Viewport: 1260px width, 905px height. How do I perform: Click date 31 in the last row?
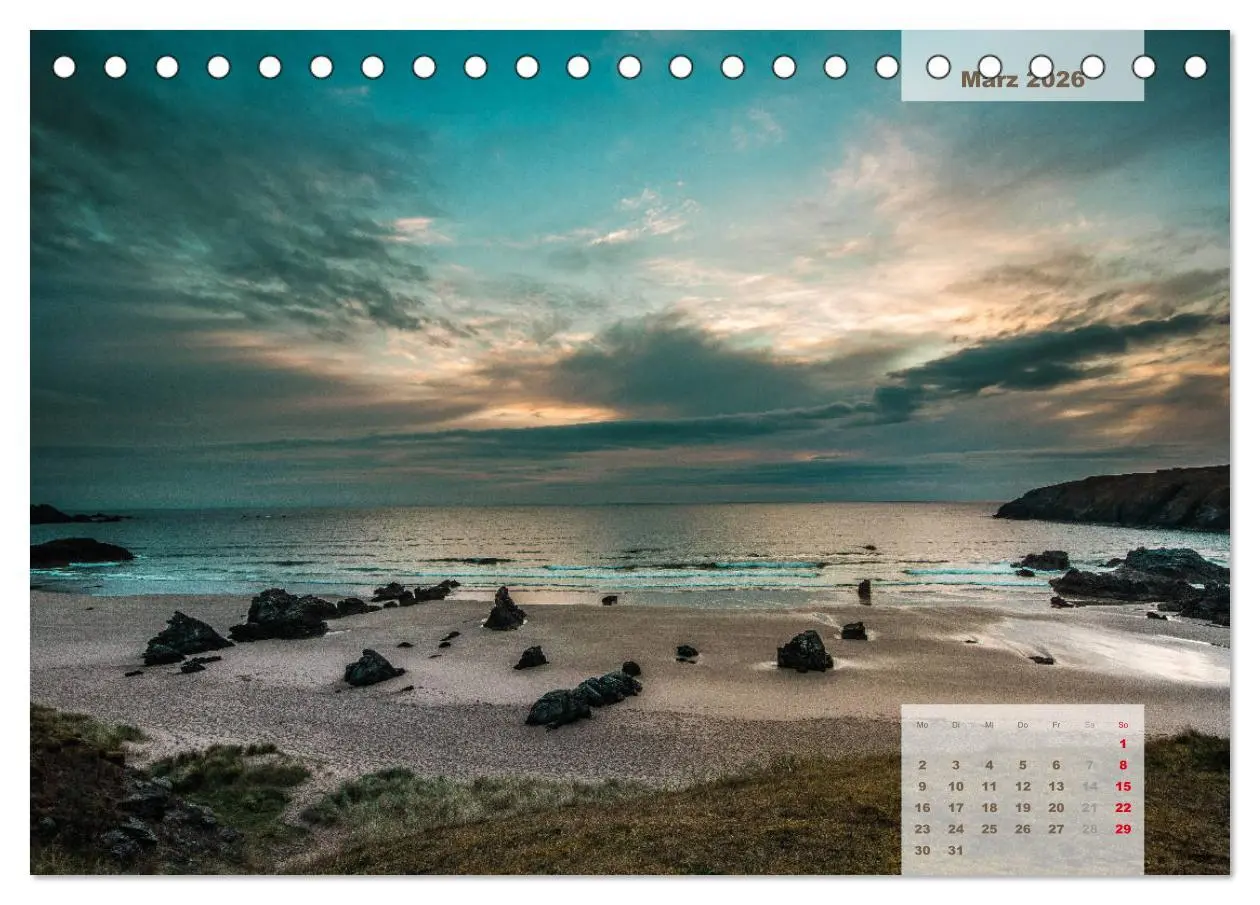click(x=956, y=851)
